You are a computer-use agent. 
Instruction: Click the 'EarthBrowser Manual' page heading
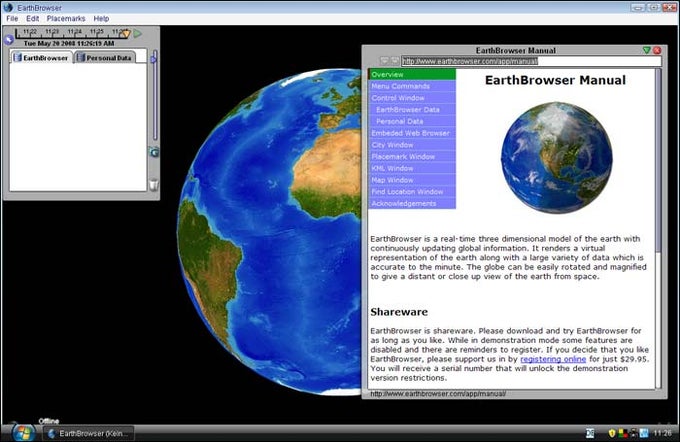coord(555,80)
